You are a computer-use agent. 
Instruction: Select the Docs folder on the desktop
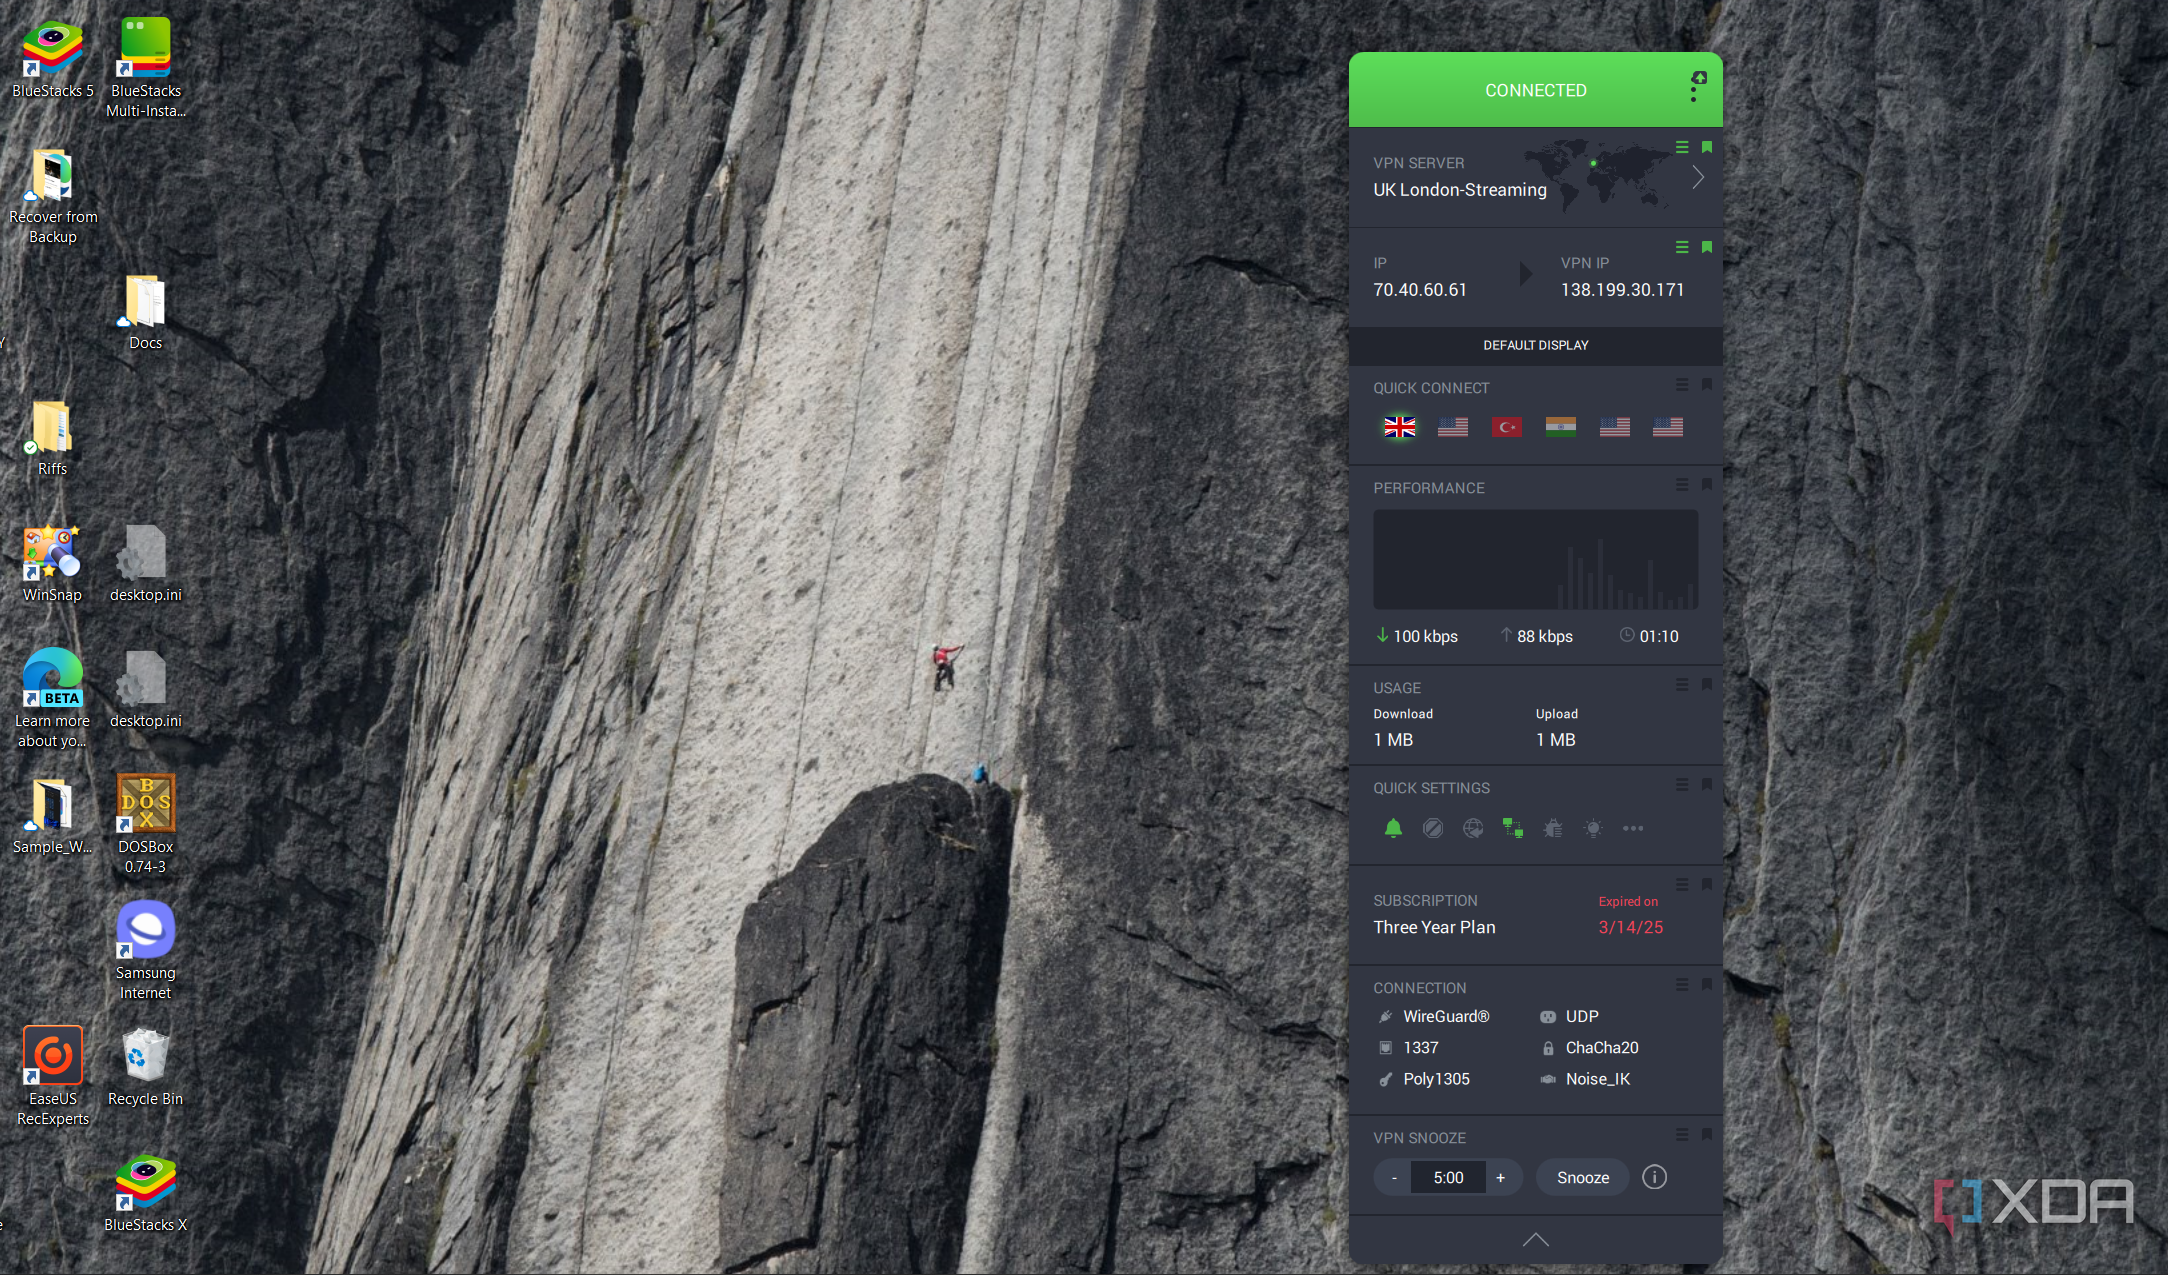(x=146, y=311)
